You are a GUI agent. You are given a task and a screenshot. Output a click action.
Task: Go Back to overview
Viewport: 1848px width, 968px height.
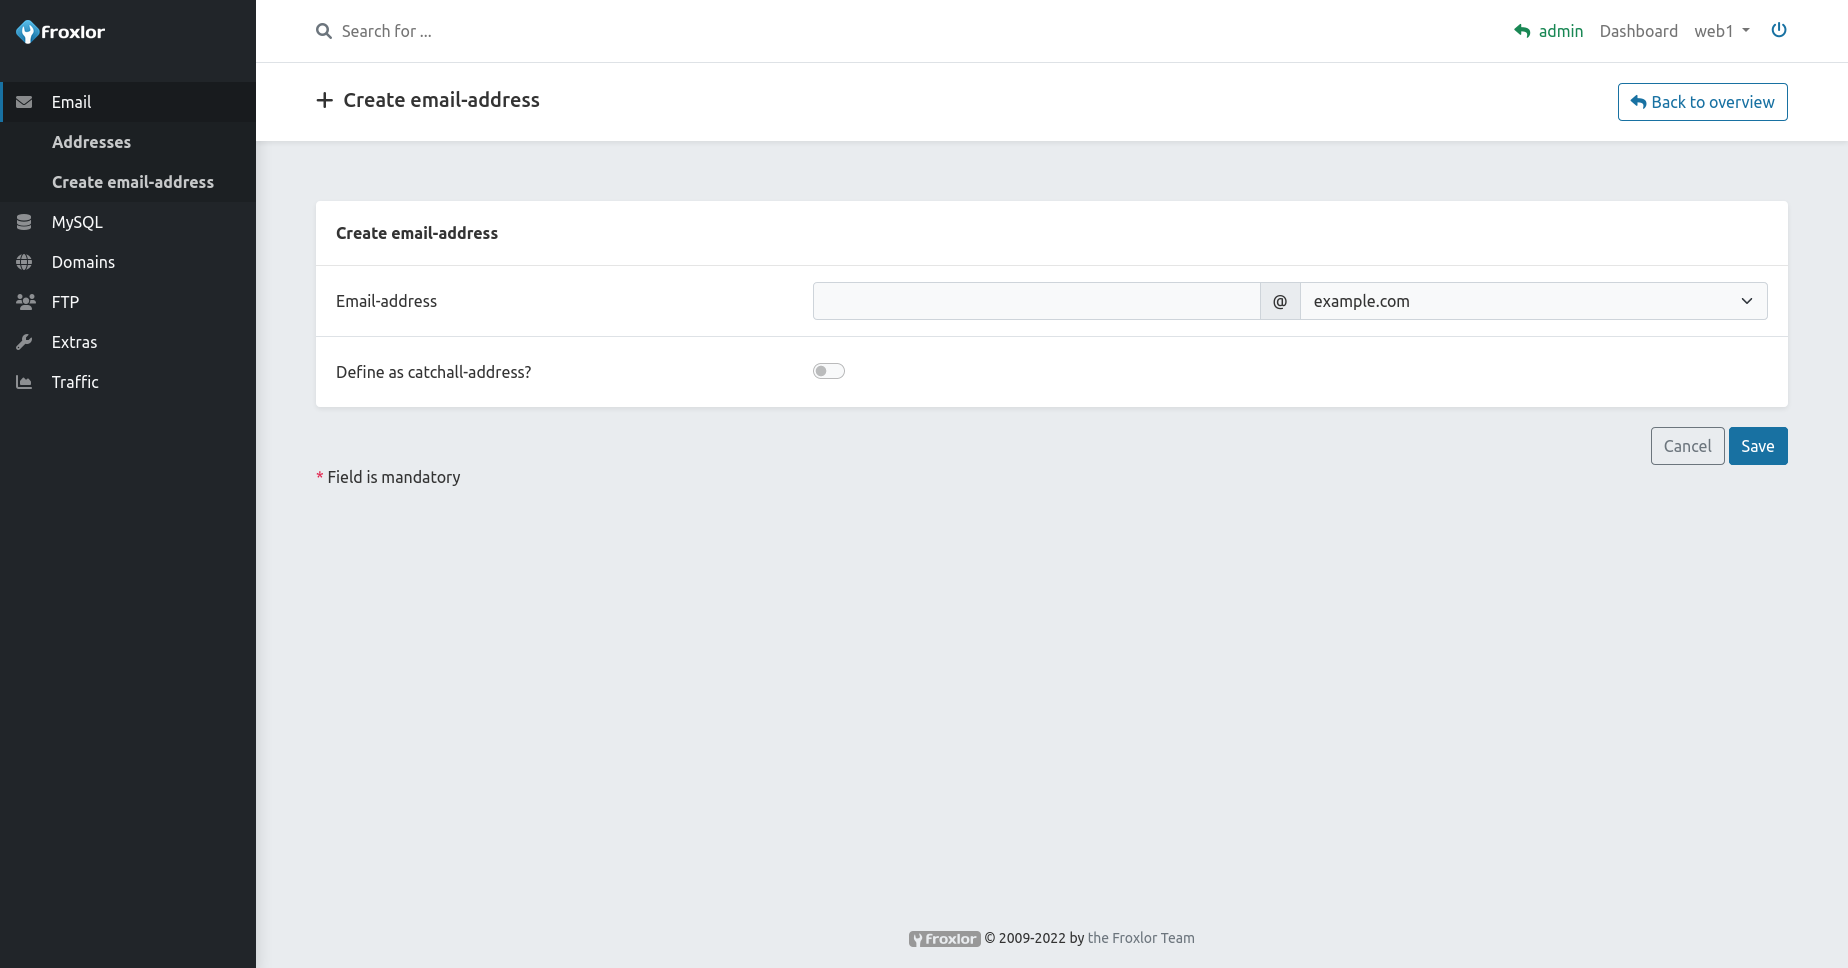(x=1702, y=102)
